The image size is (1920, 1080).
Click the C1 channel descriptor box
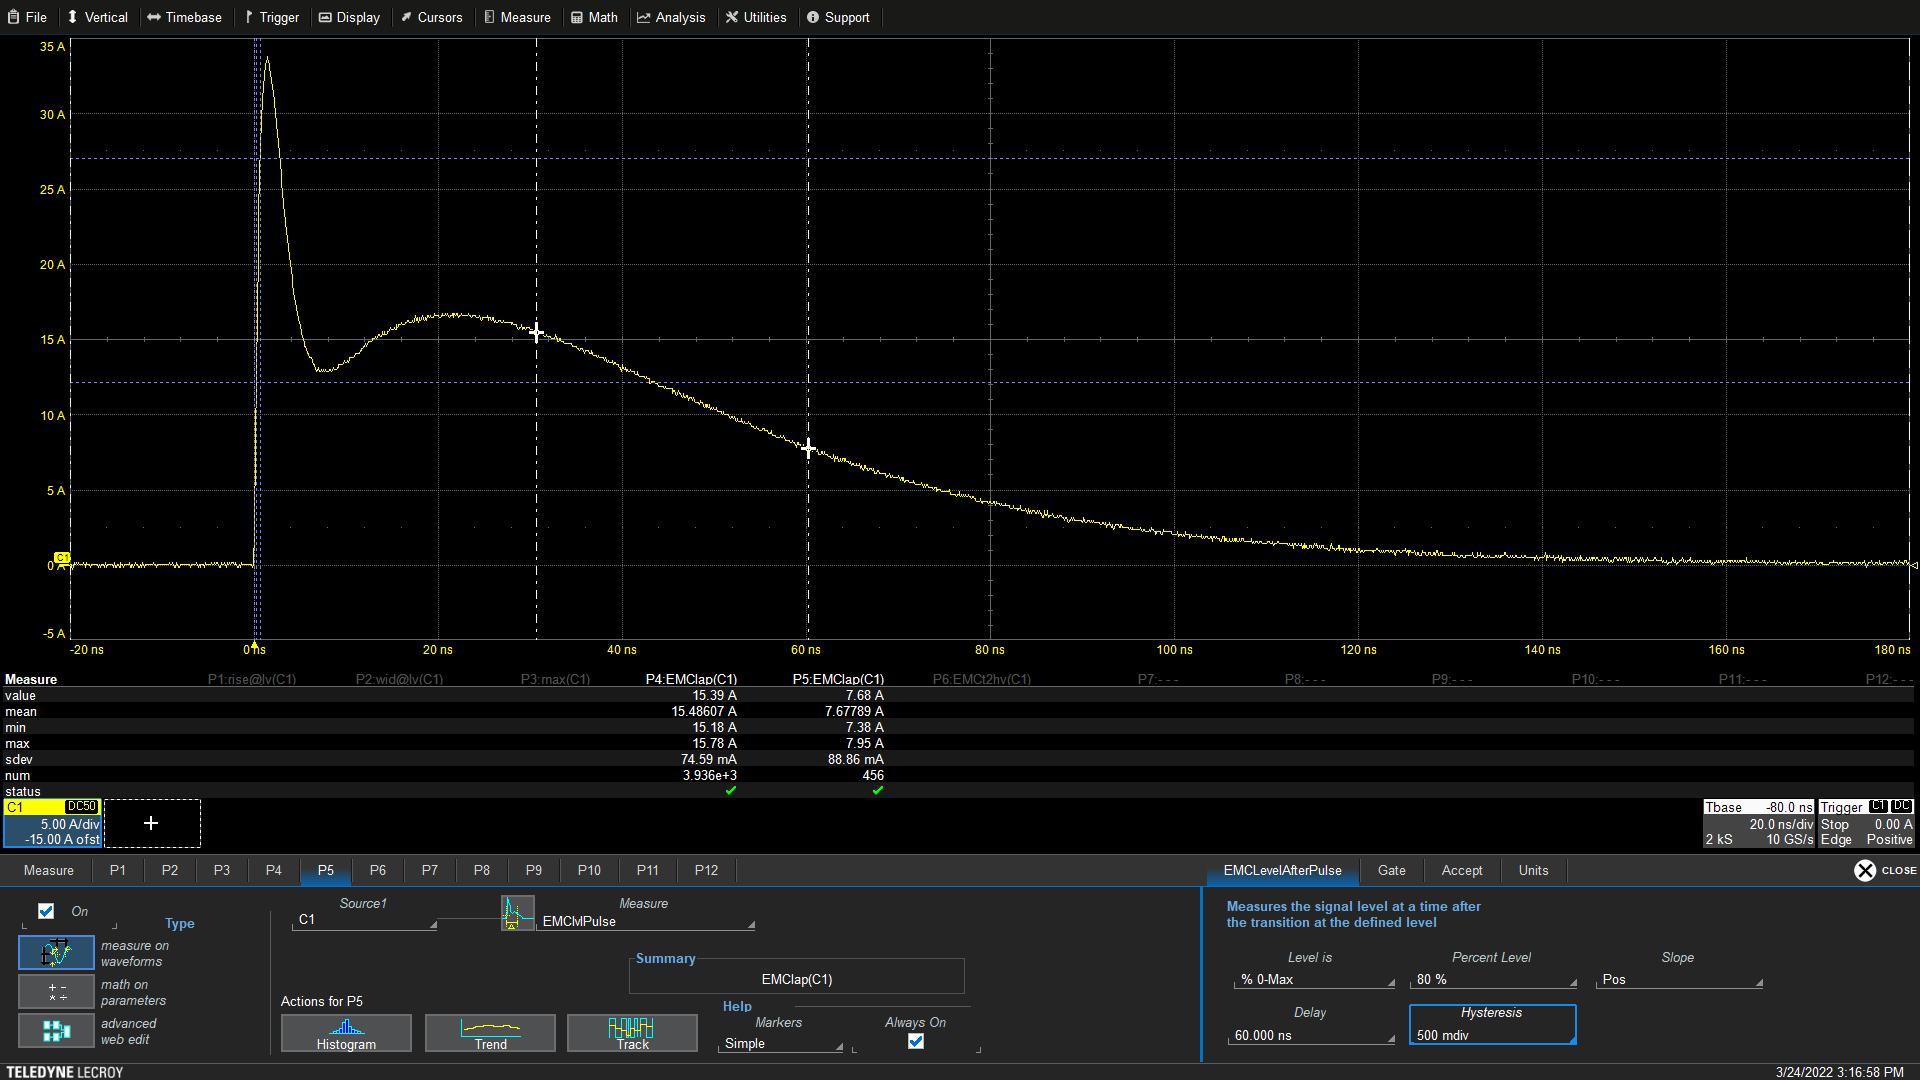(x=52, y=823)
